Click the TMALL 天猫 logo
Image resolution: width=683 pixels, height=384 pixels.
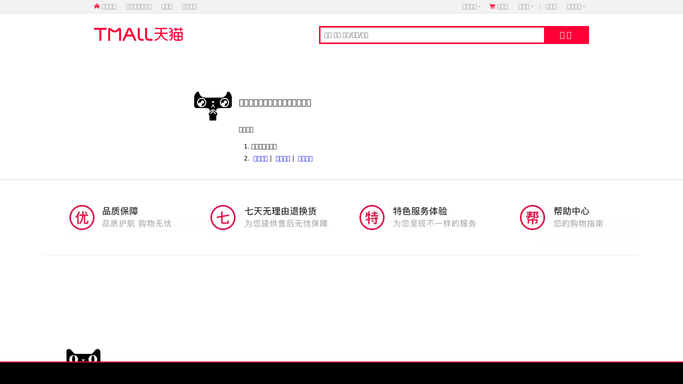(139, 34)
